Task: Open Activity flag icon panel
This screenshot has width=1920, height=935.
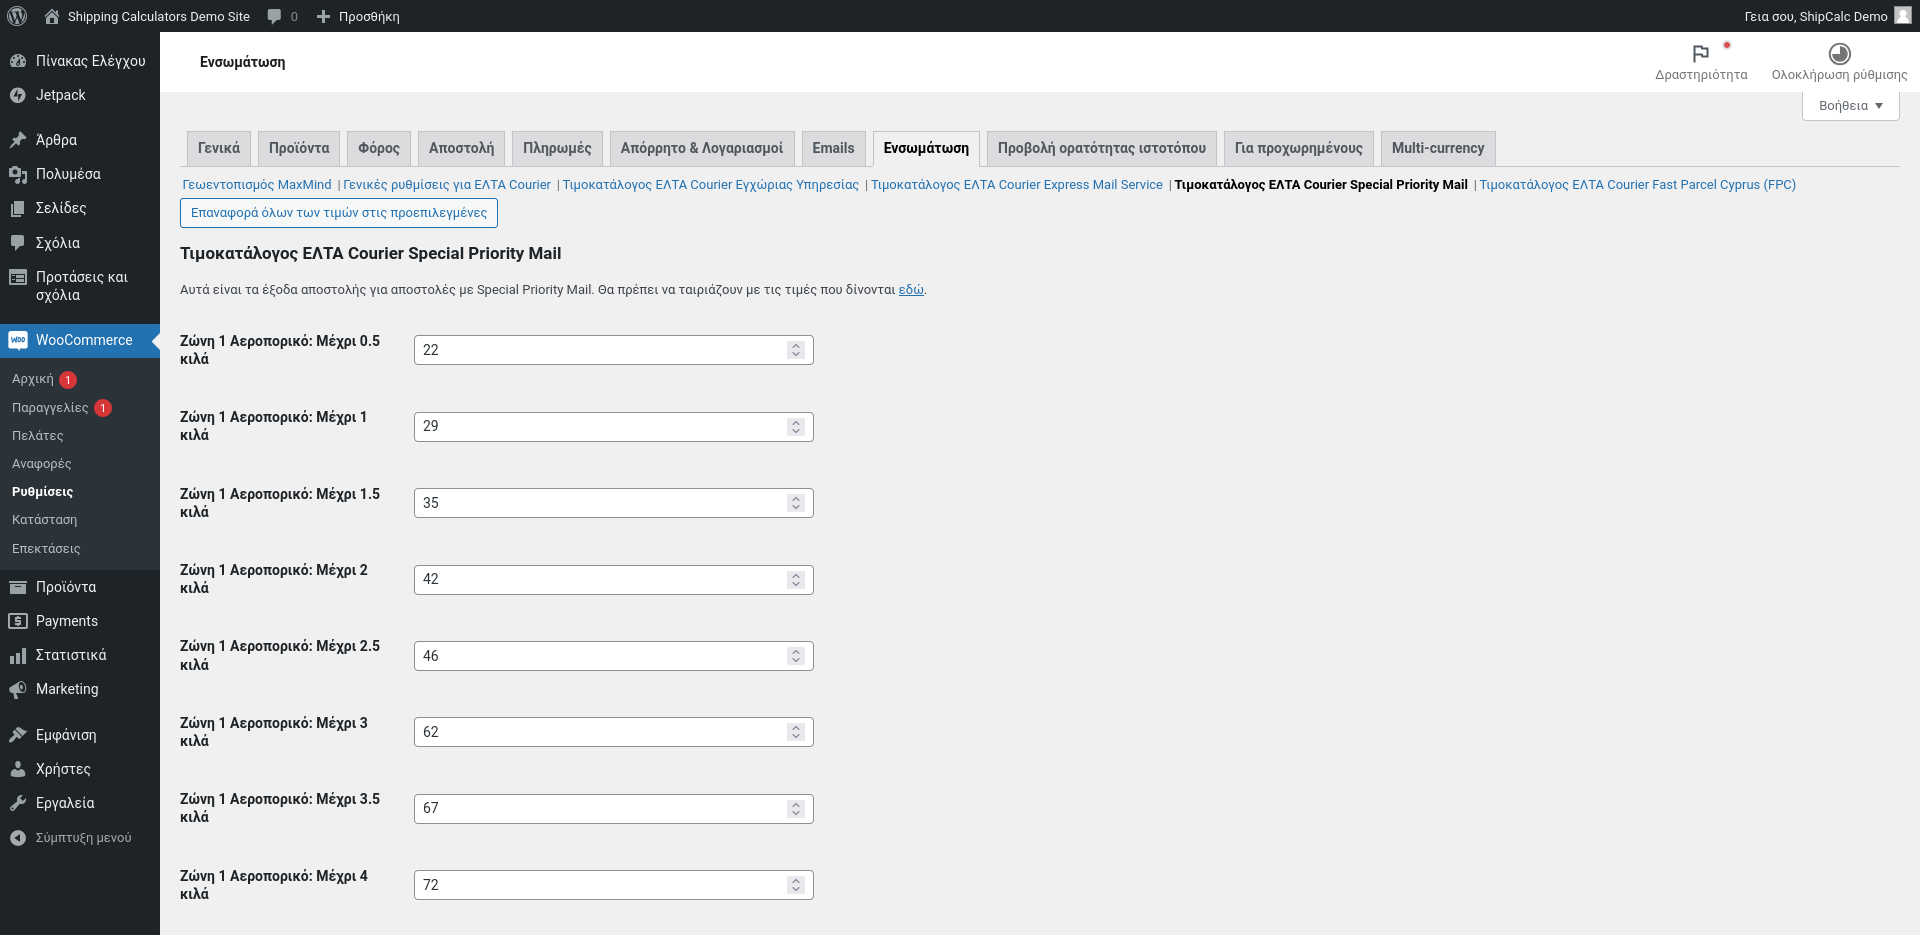Action: tap(1701, 54)
